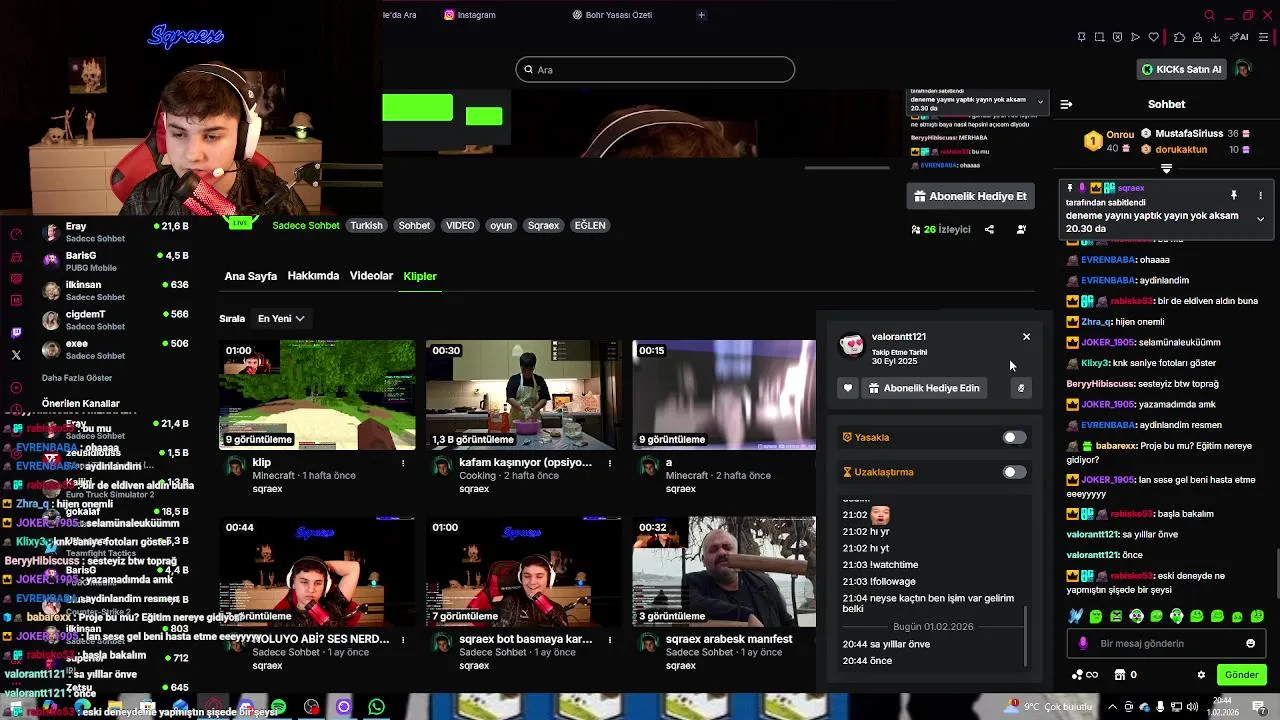Click the gift shop icon below chat input
This screenshot has height=720, width=1280.
[1120, 675]
